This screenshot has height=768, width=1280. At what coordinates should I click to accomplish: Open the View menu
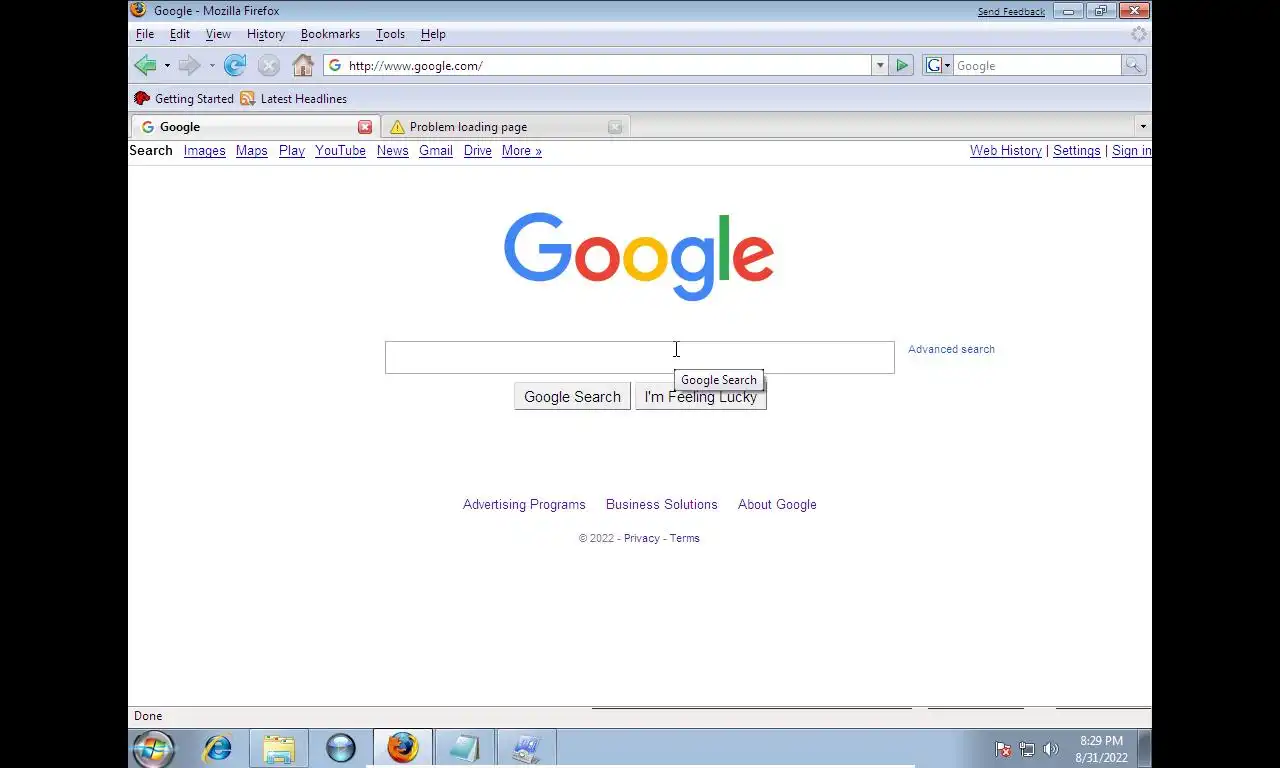tap(218, 34)
